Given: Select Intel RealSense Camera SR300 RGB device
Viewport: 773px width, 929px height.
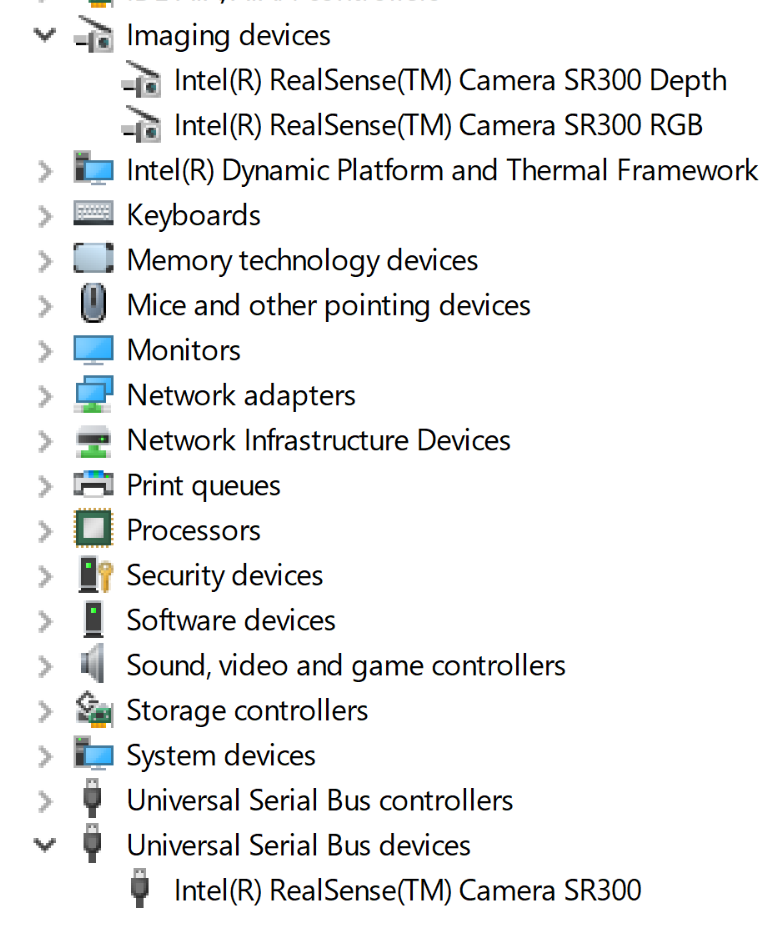Looking at the screenshot, I should tap(438, 125).
